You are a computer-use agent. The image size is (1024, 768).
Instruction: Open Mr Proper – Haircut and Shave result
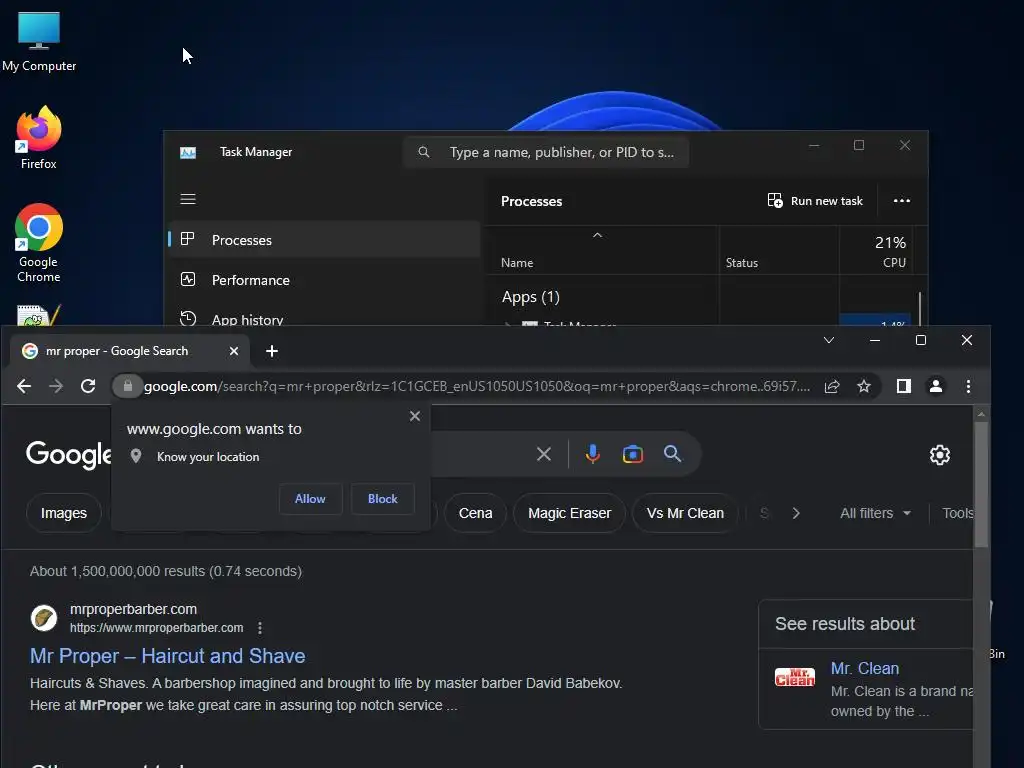point(168,656)
